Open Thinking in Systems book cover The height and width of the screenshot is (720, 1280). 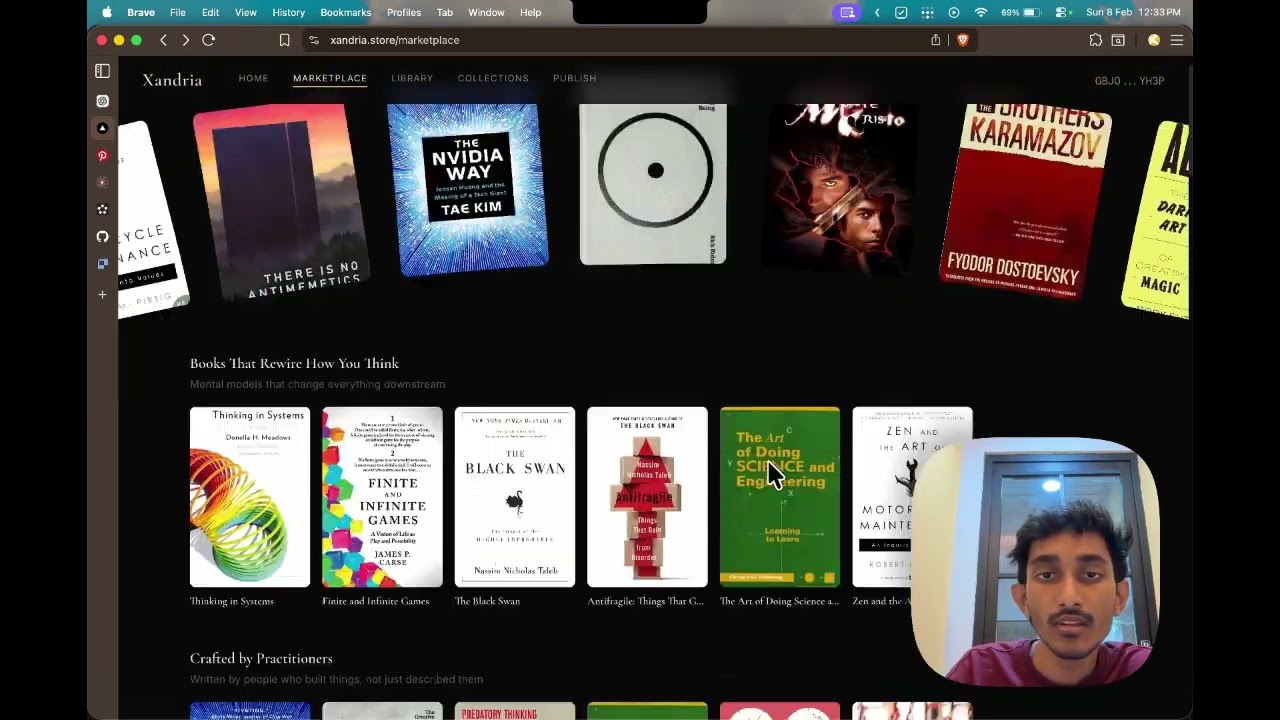tap(250, 497)
